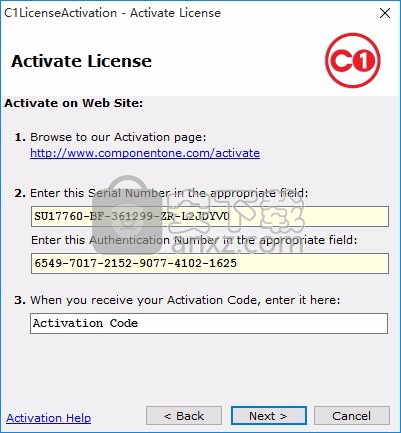Go to previous step with Back button
This screenshot has height=433, width=401.
click(184, 416)
